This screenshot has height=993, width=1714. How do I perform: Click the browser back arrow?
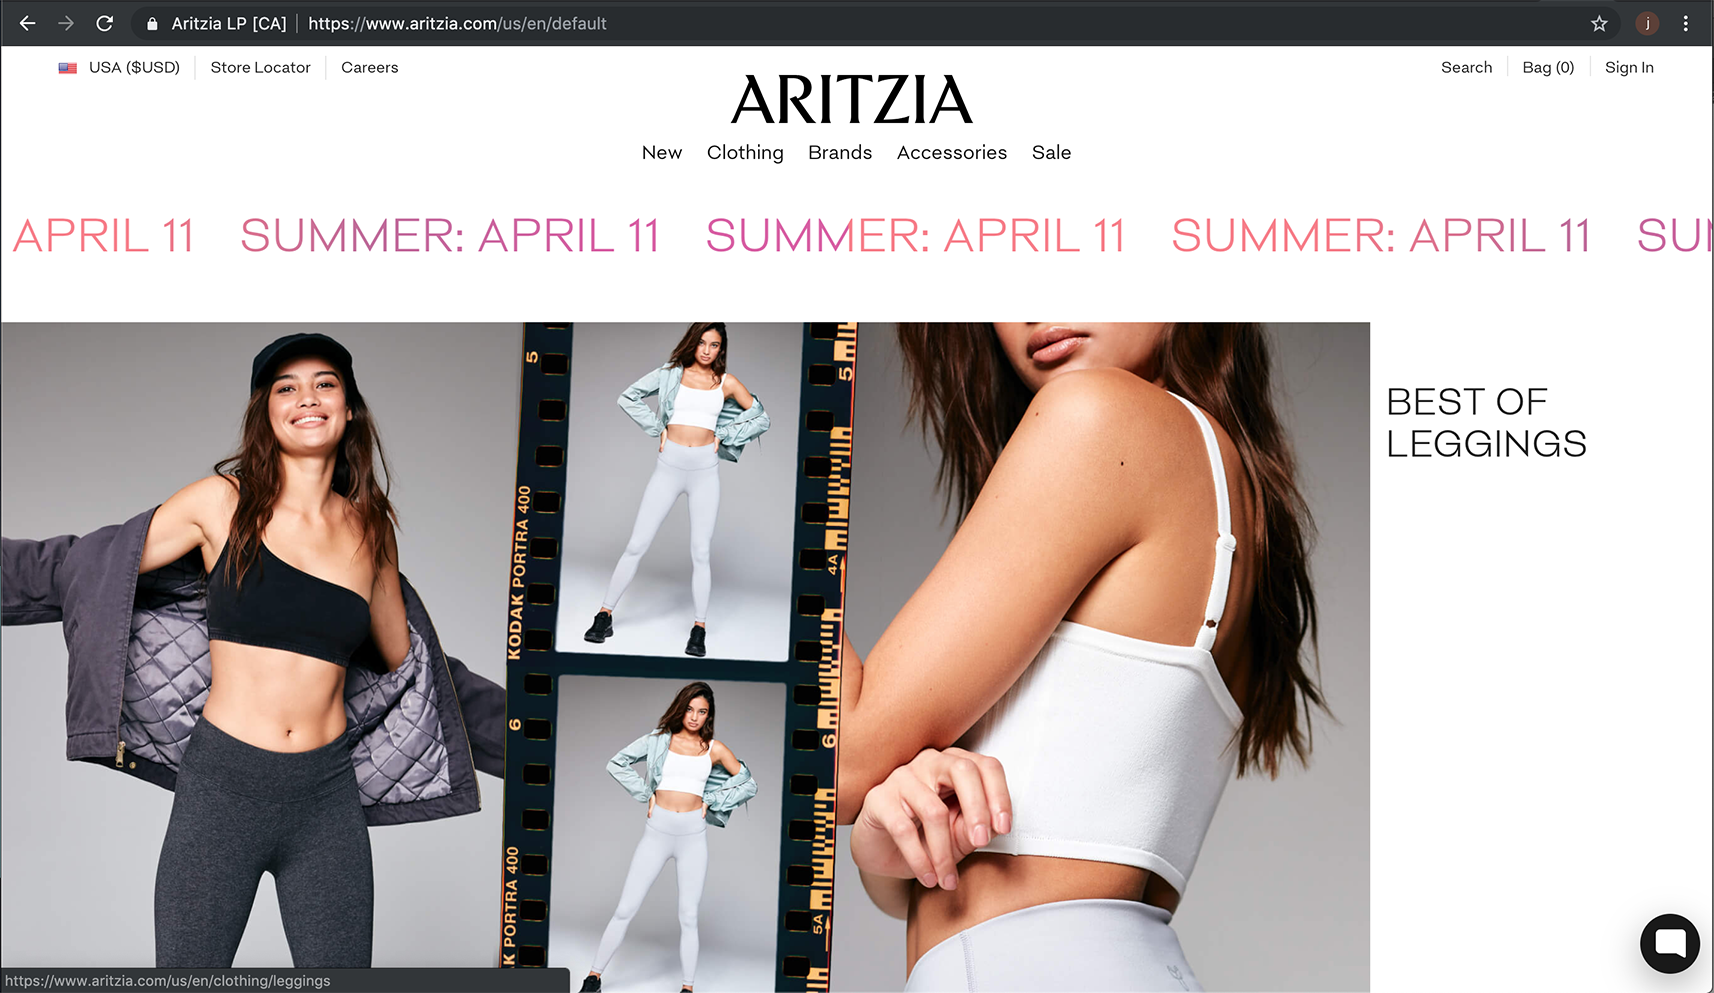[27, 23]
